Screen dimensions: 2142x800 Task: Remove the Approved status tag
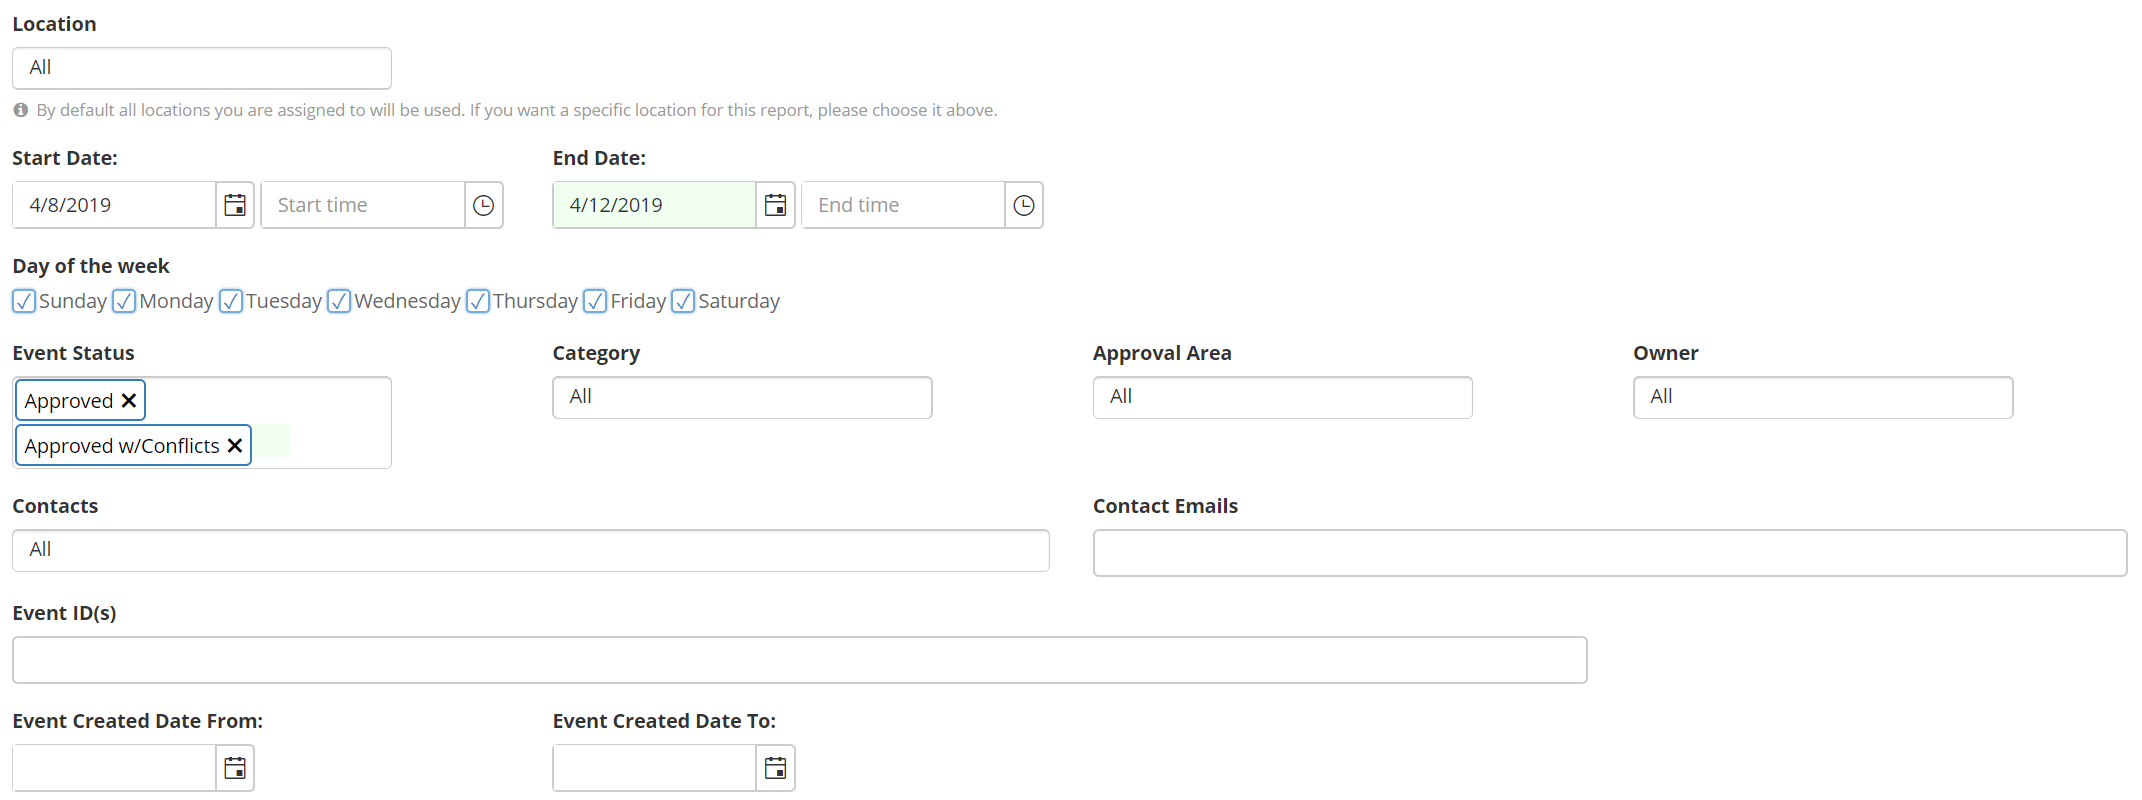(129, 401)
